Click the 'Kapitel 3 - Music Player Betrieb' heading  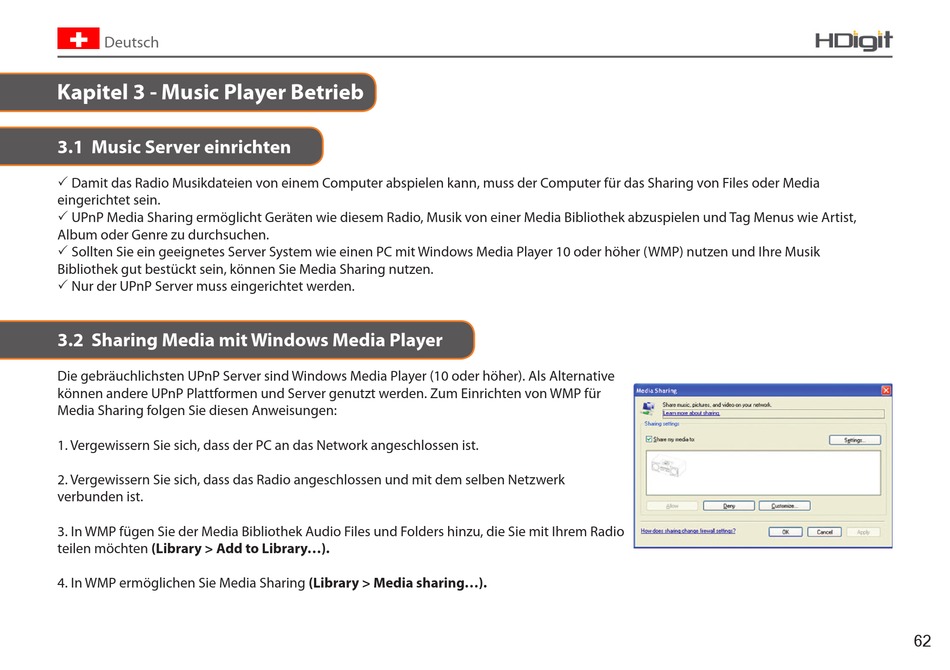210,92
